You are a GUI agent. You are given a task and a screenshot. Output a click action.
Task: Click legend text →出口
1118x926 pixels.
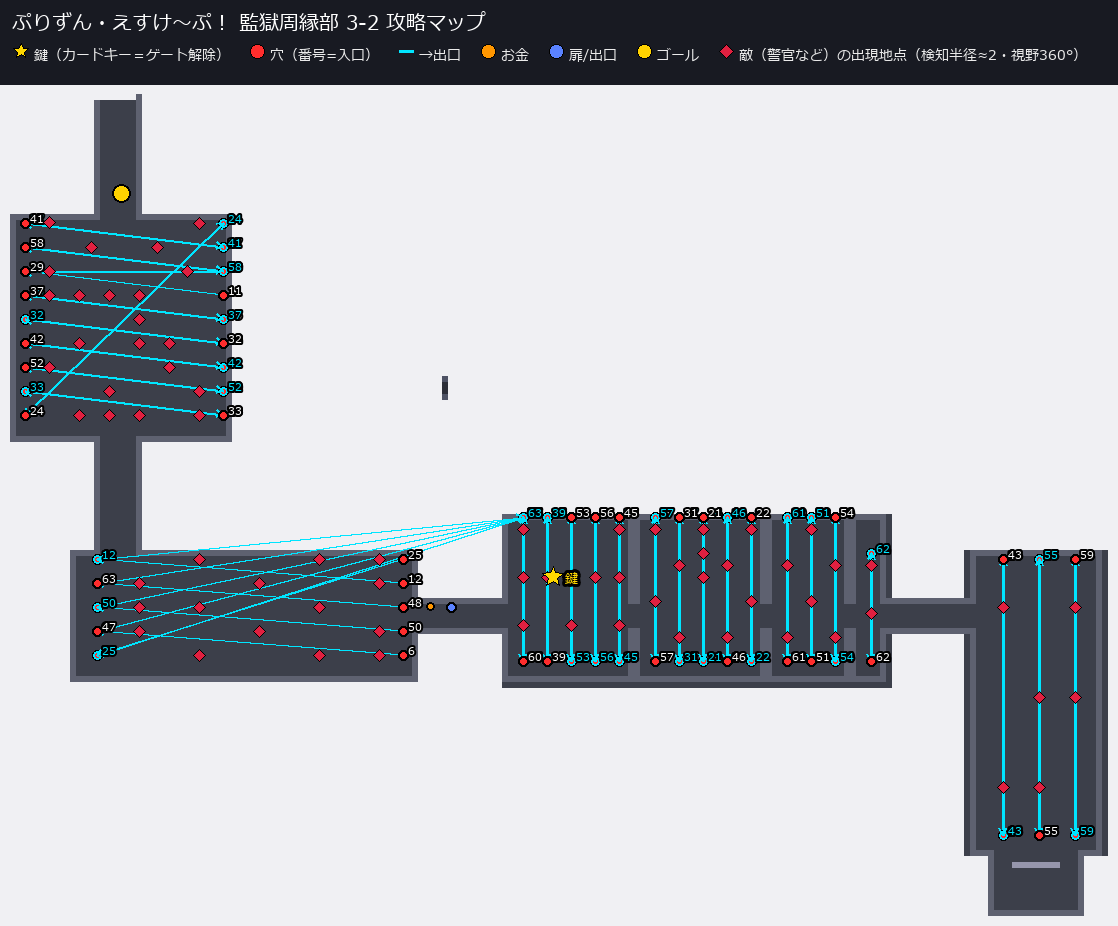tap(439, 54)
